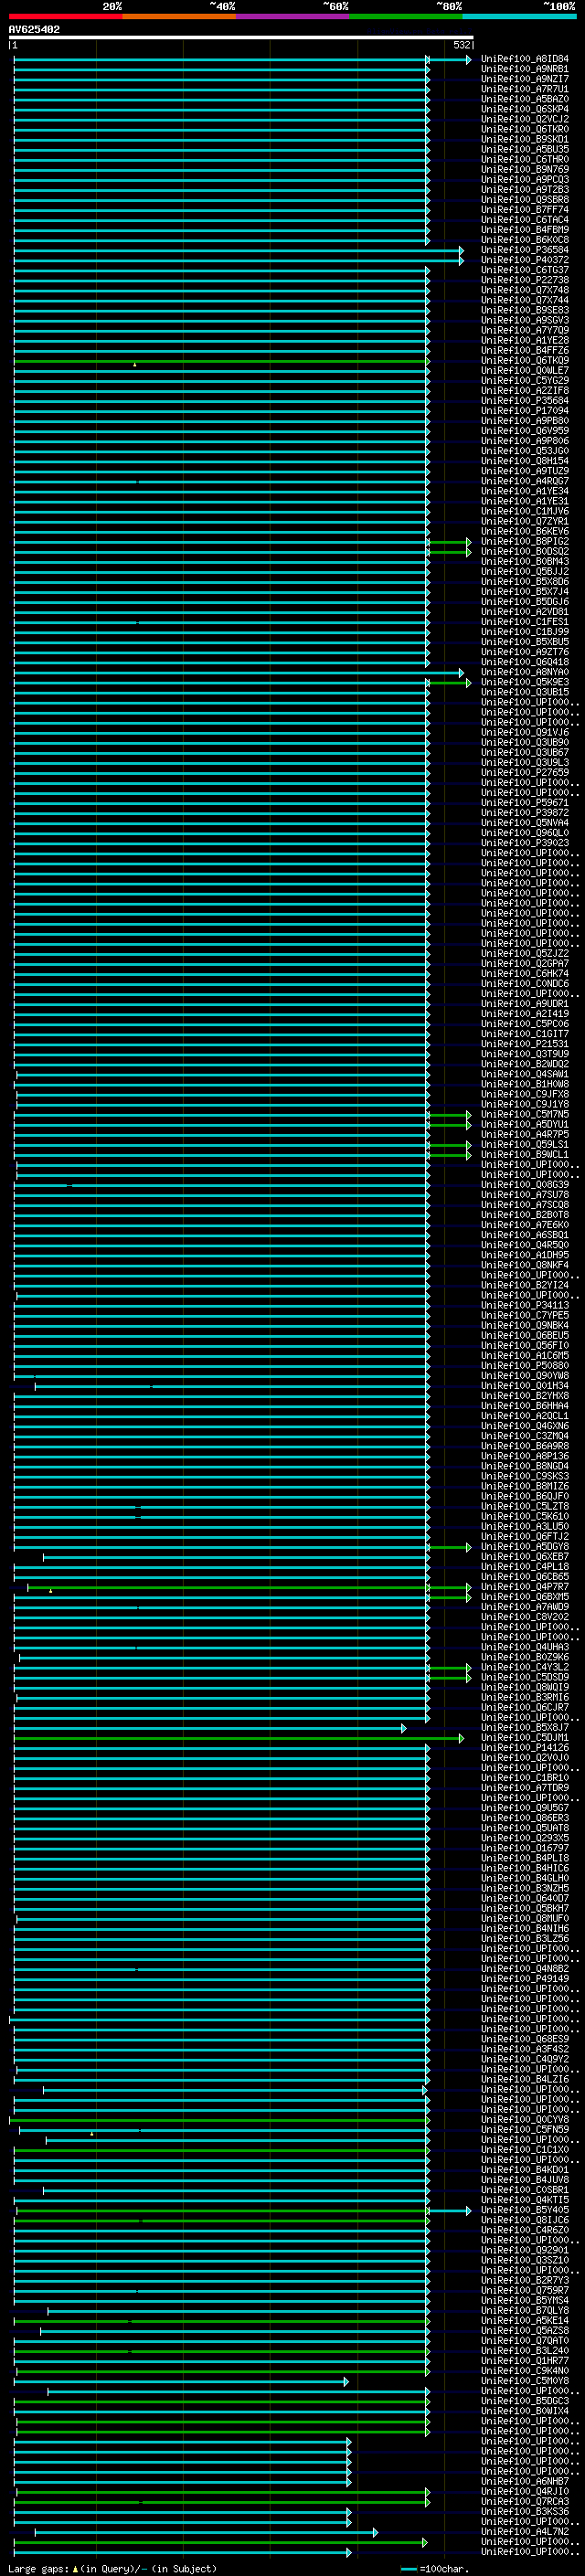Select the UniRef100_B6HHA4 label
585x2576 pixels.
pos(524,1405)
